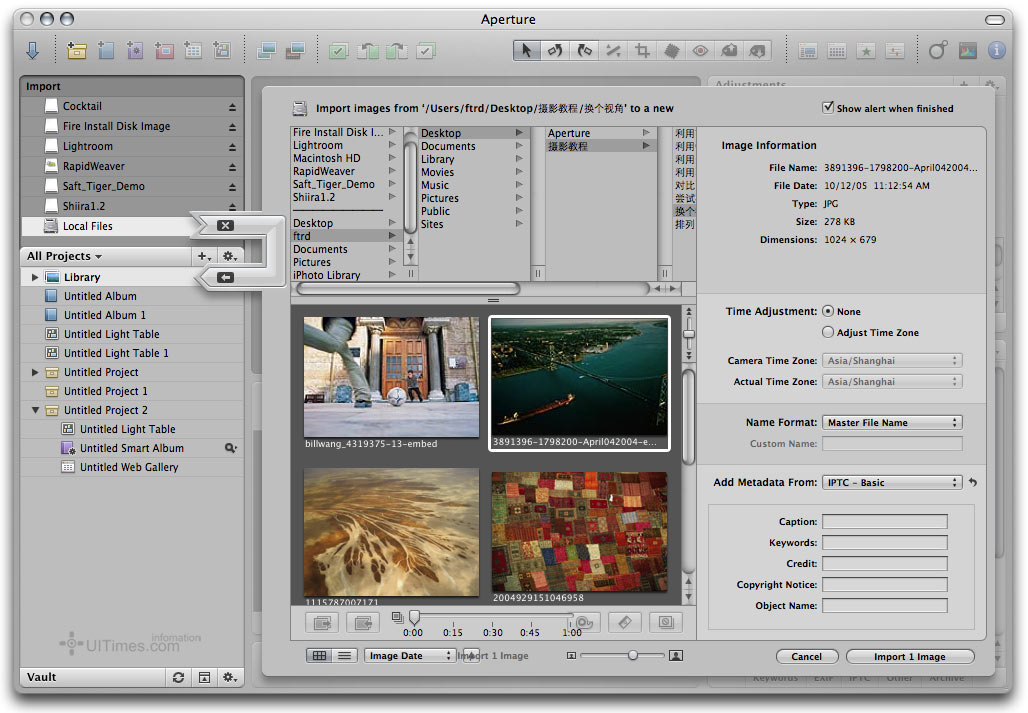Select the Spot and Patch tool
Viewport: 1028px width, 713px height.
[x=671, y=50]
